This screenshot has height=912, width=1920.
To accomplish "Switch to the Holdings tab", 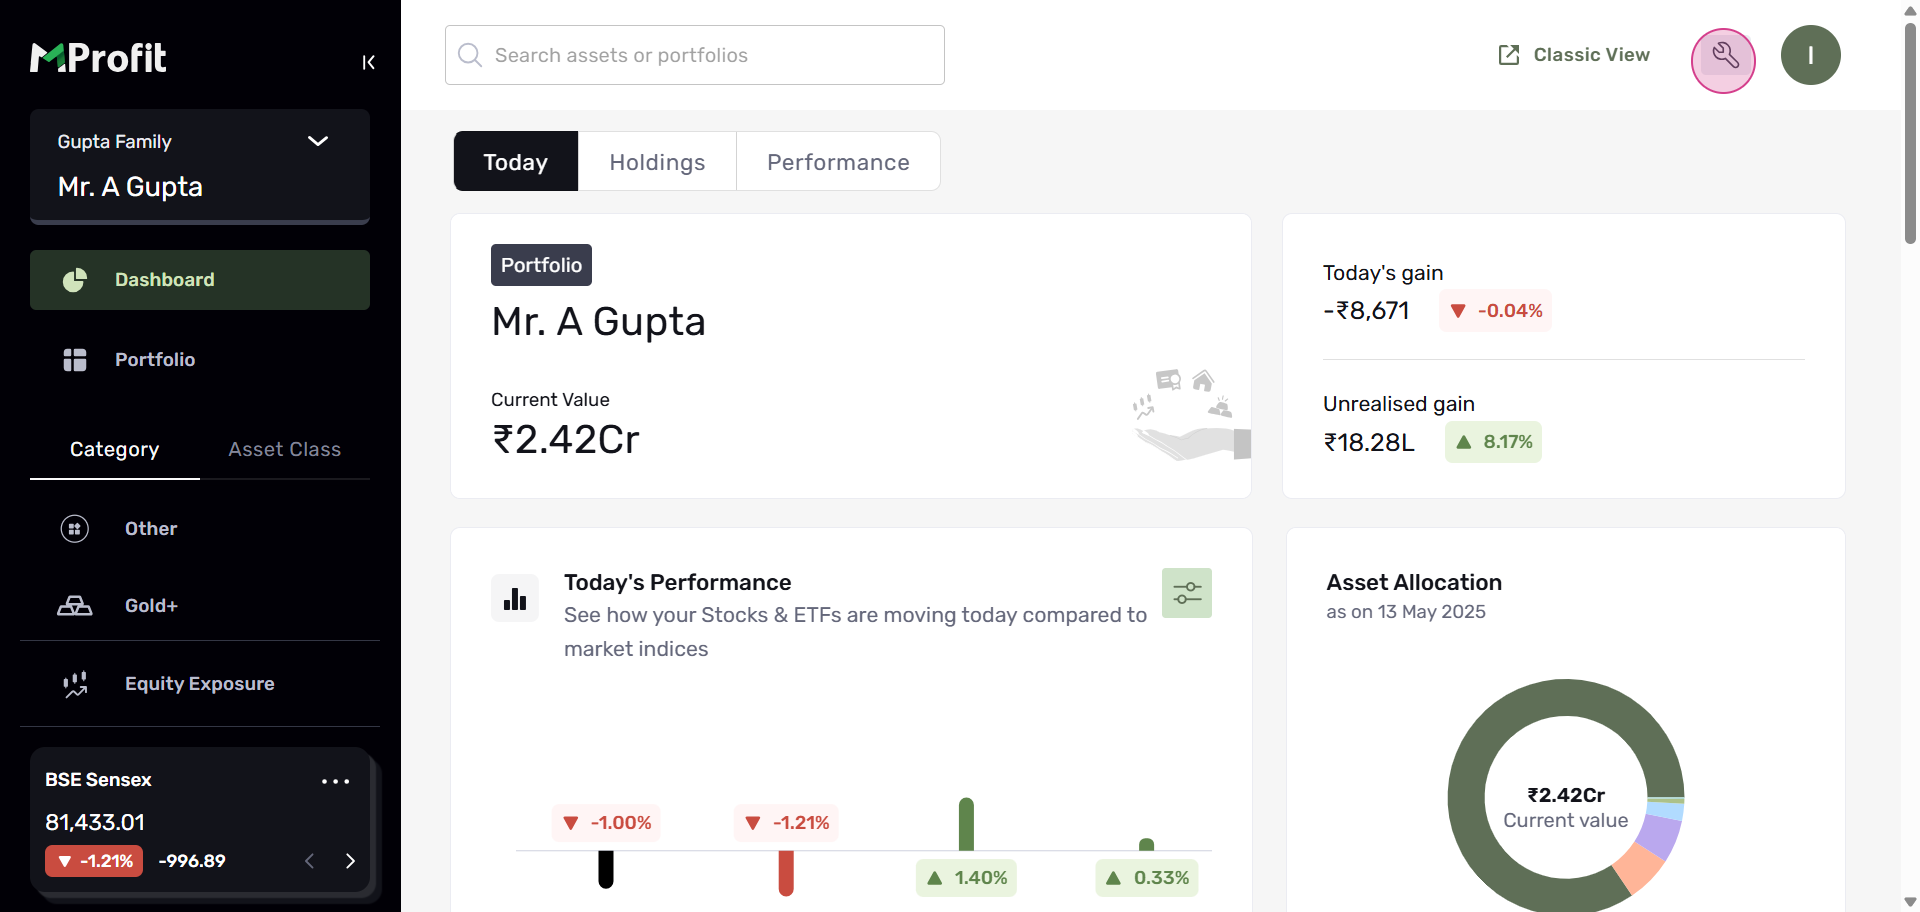I will pos(657,162).
